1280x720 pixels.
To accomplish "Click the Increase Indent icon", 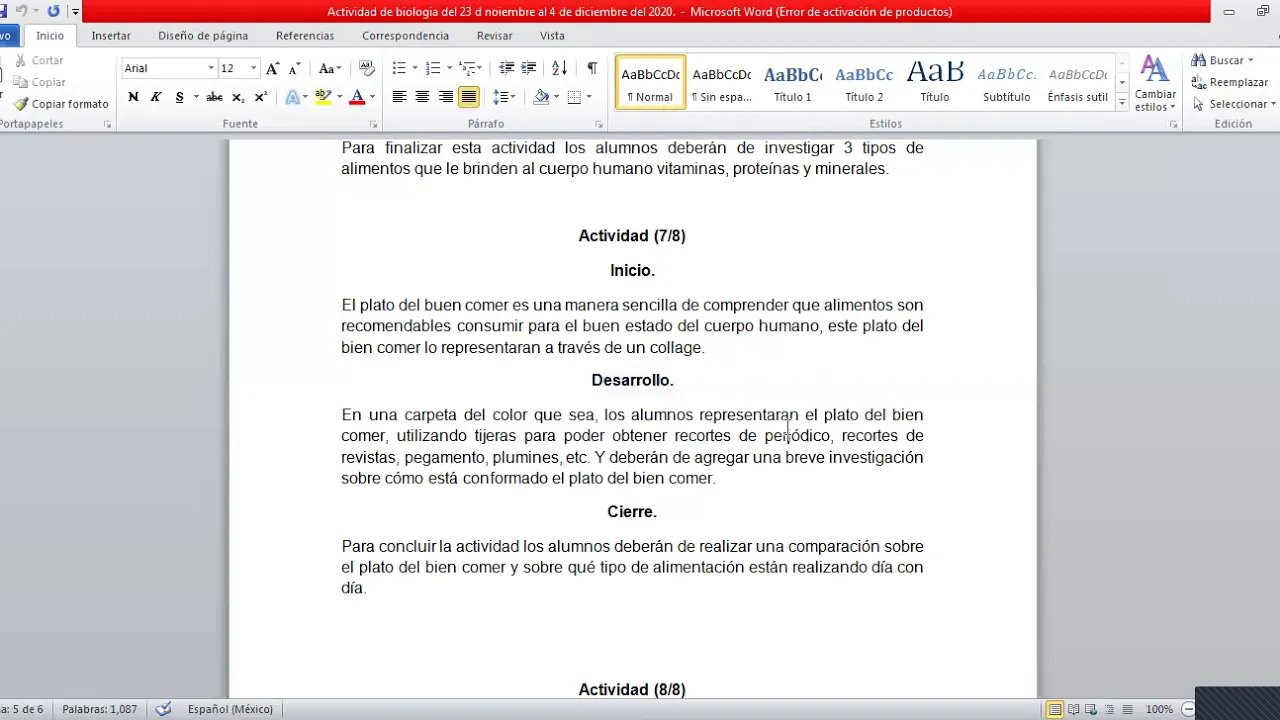I will tap(529, 68).
